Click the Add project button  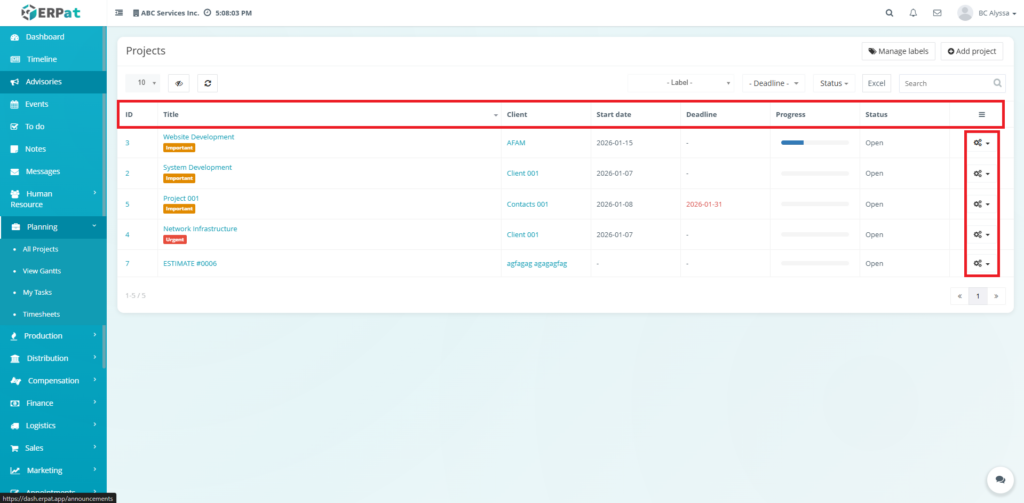click(971, 51)
